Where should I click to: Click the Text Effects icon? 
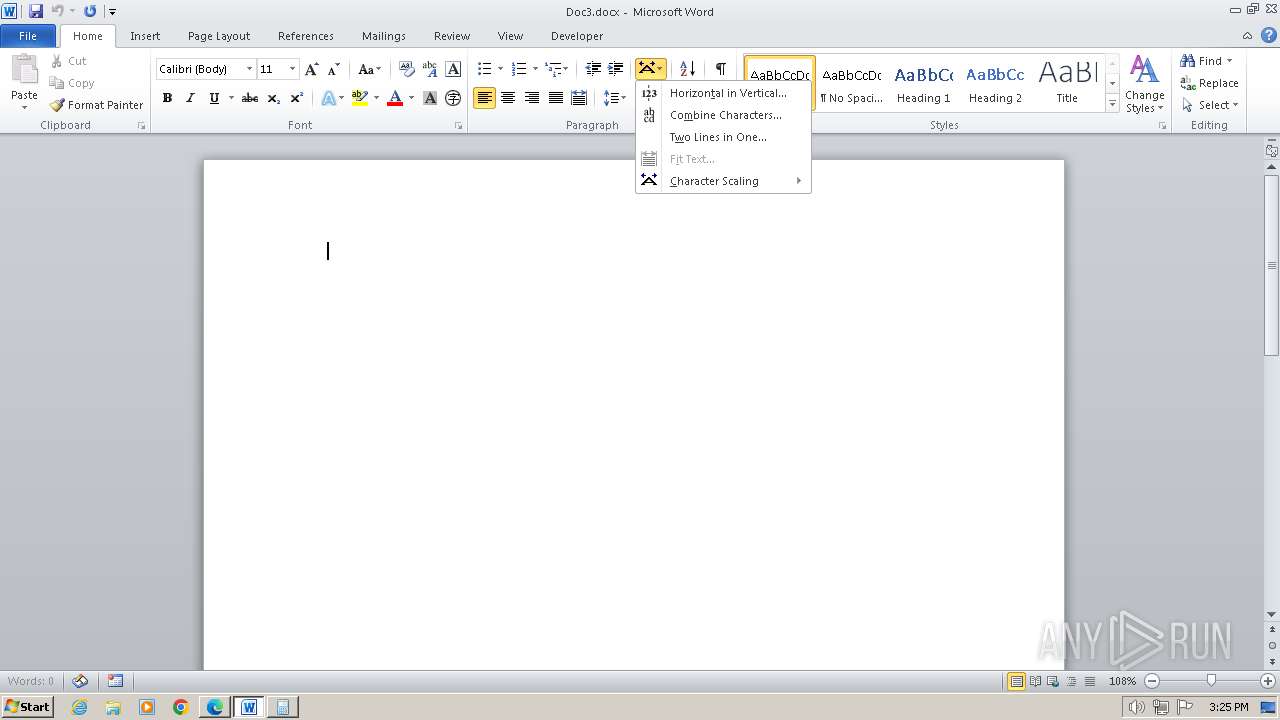tap(328, 98)
